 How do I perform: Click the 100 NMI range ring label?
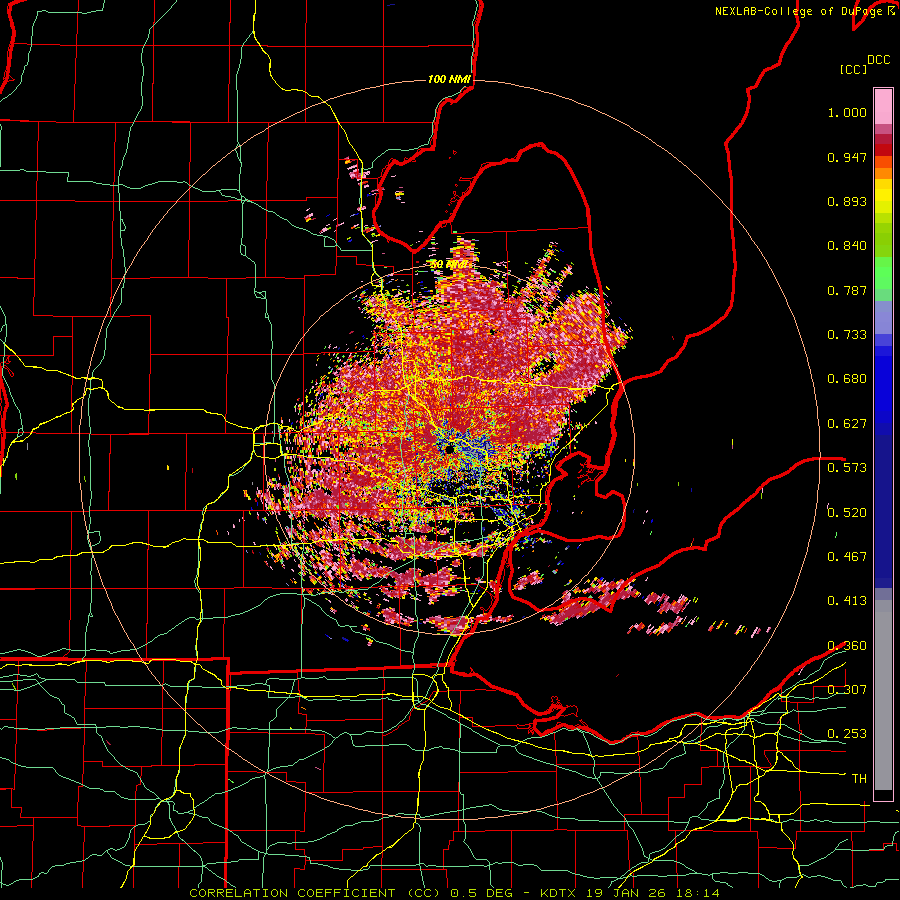pos(449,79)
